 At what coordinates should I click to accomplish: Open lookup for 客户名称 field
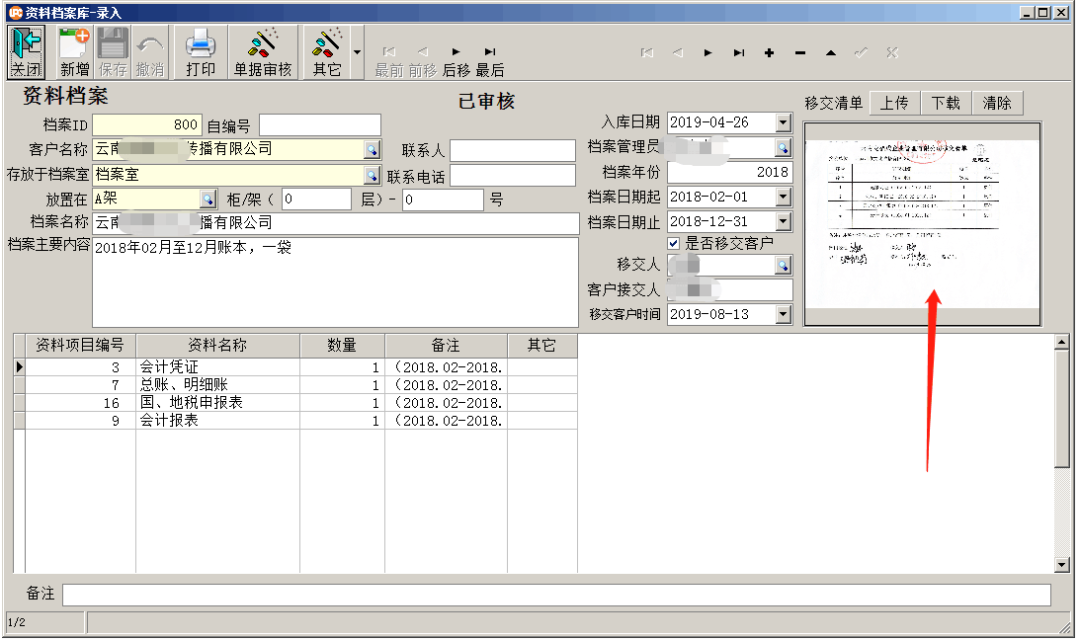click(x=372, y=149)
